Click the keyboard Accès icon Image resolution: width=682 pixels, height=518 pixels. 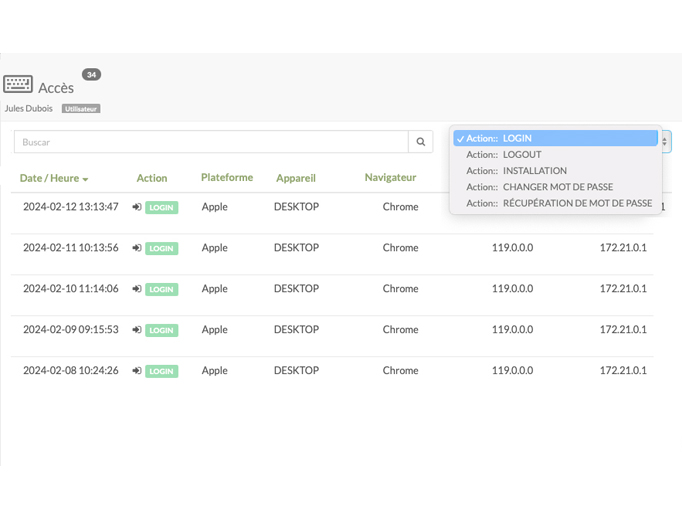click(x=18, y=84)
